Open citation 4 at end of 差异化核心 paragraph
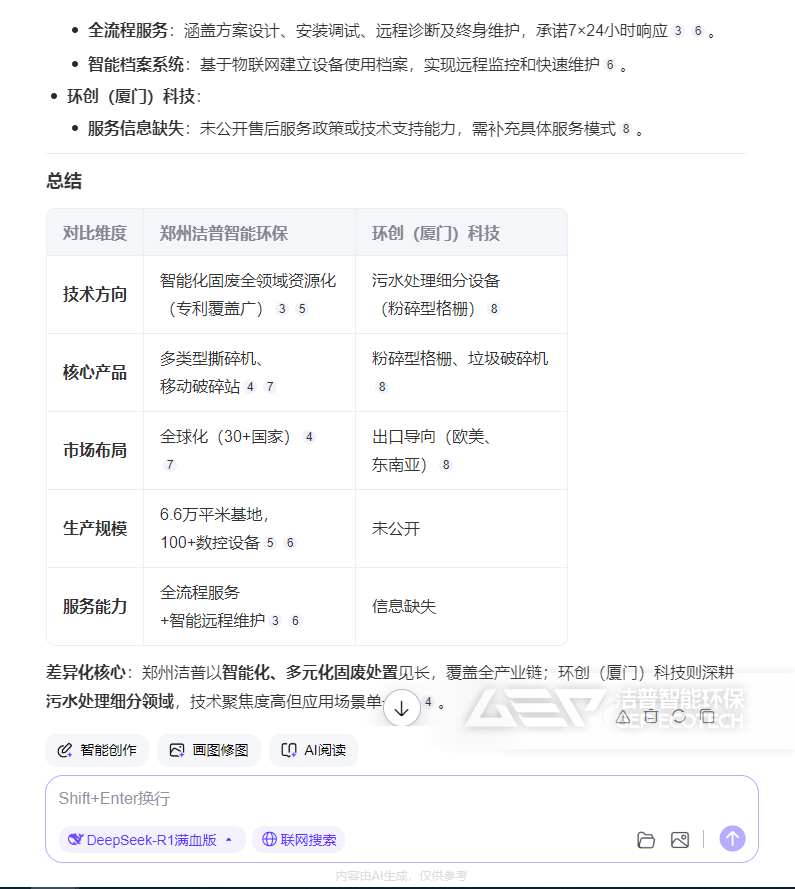Image resolution: width=795 pixels, height=889 pixels. point(428,702)
